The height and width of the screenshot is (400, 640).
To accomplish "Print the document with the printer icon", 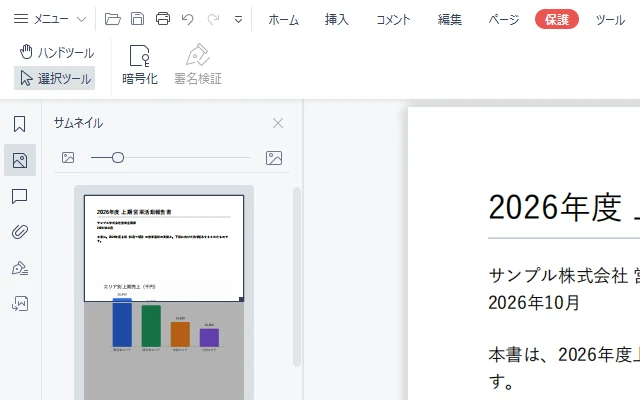I will [163, 19].
